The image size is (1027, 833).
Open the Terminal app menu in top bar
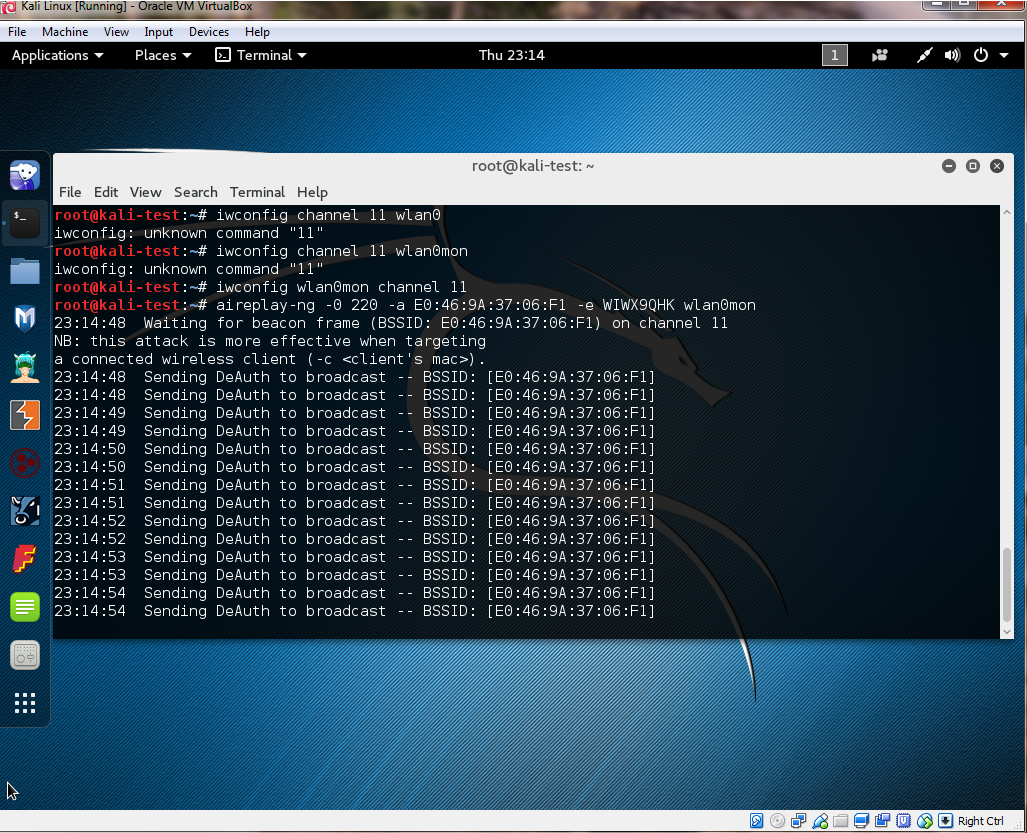(x=261, y=55)
